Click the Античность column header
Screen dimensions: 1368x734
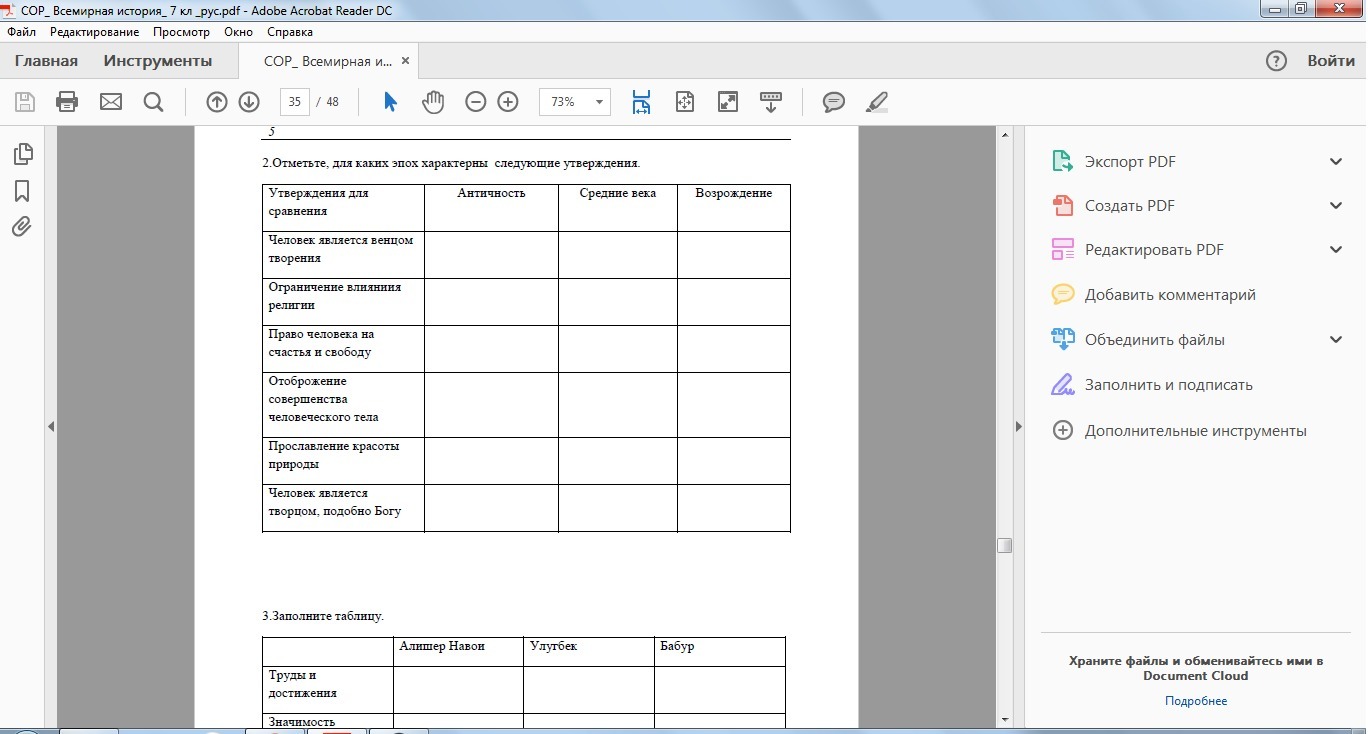[x=491, y=193]
